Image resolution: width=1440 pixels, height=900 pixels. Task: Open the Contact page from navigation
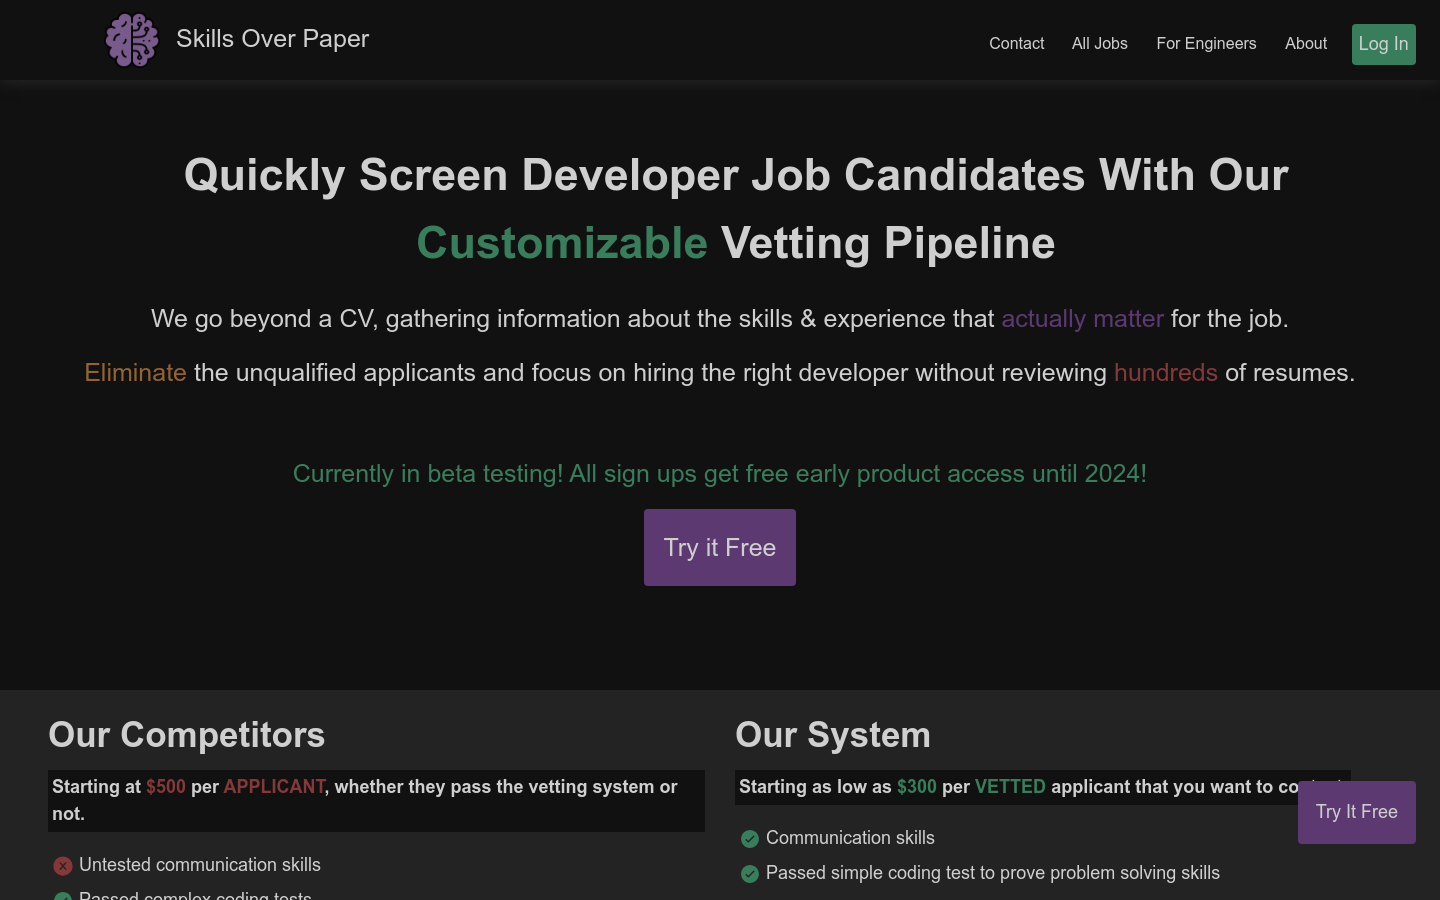pos(1016,44)
